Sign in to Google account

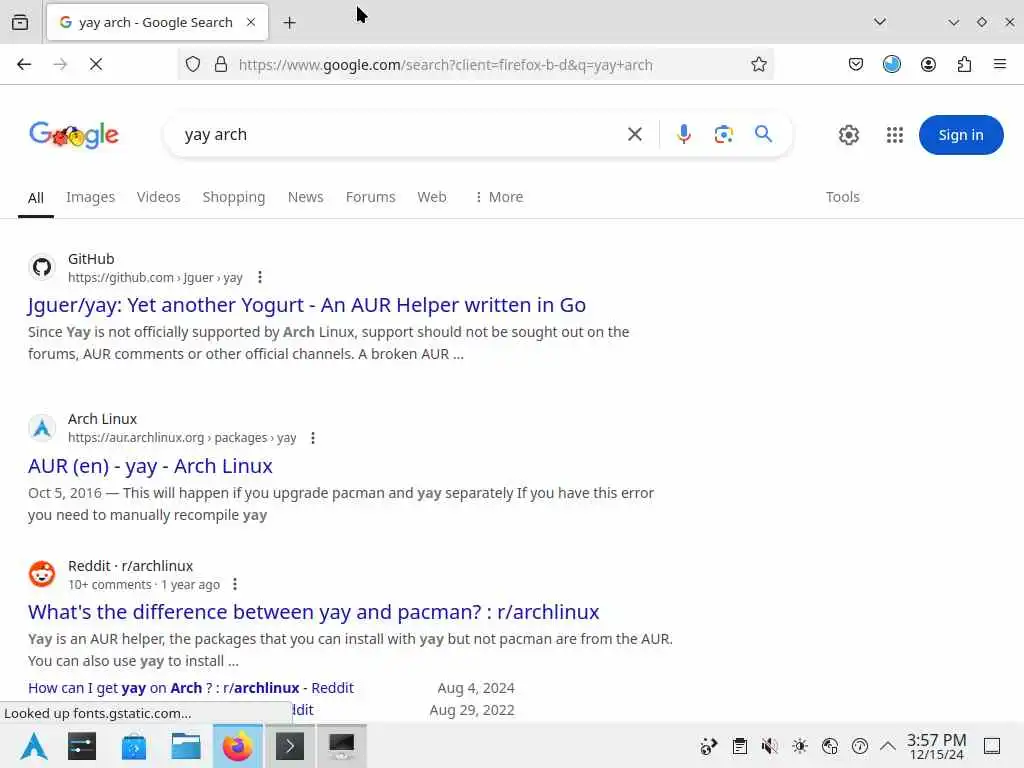point(961,135)
